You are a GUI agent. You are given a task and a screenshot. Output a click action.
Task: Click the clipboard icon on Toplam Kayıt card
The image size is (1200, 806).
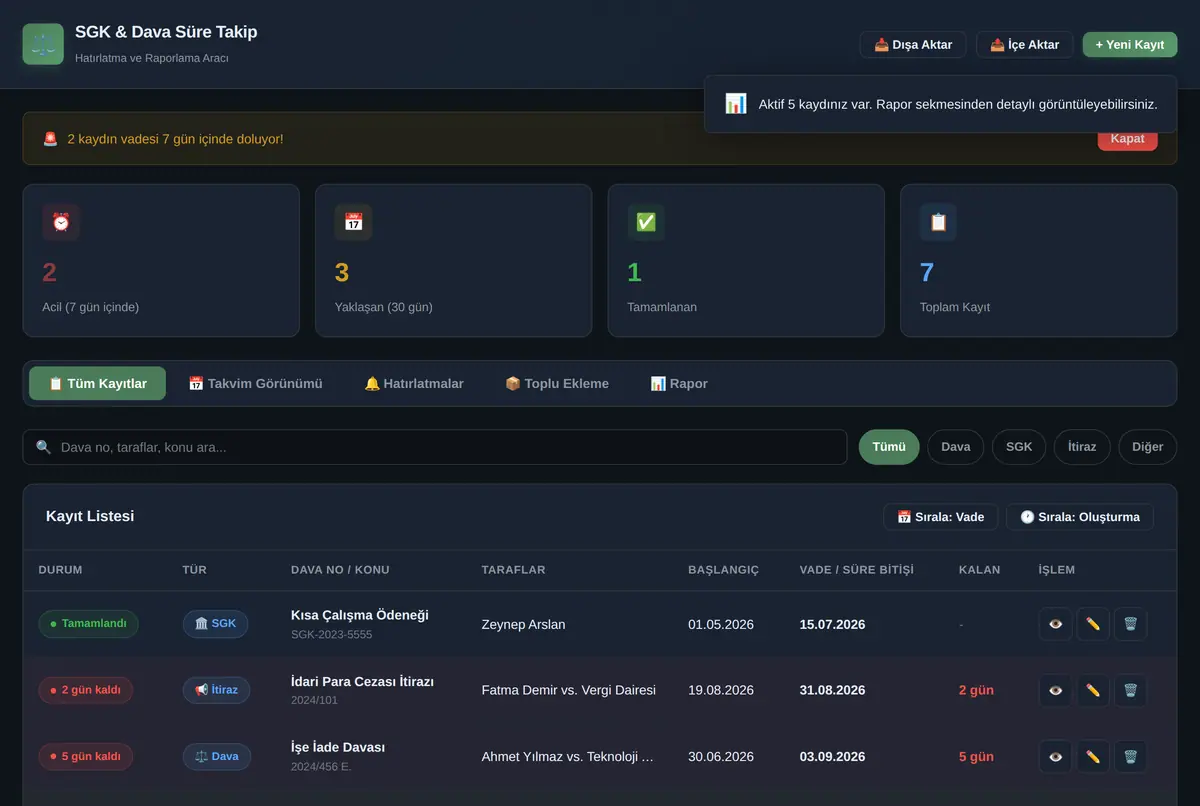[938, 222]
